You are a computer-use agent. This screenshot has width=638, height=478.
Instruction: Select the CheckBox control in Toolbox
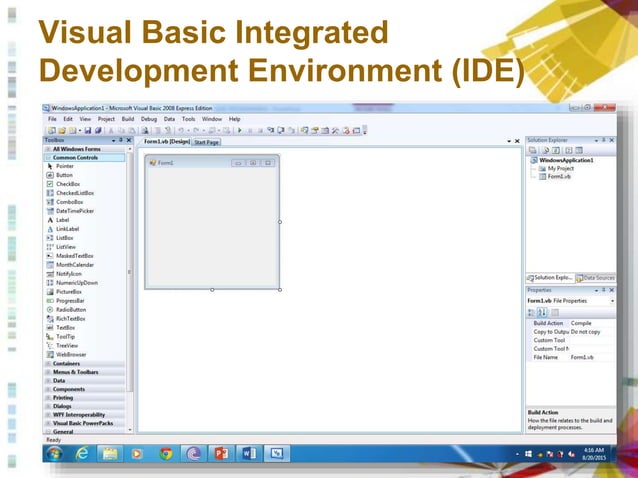(x=68, y=184)
